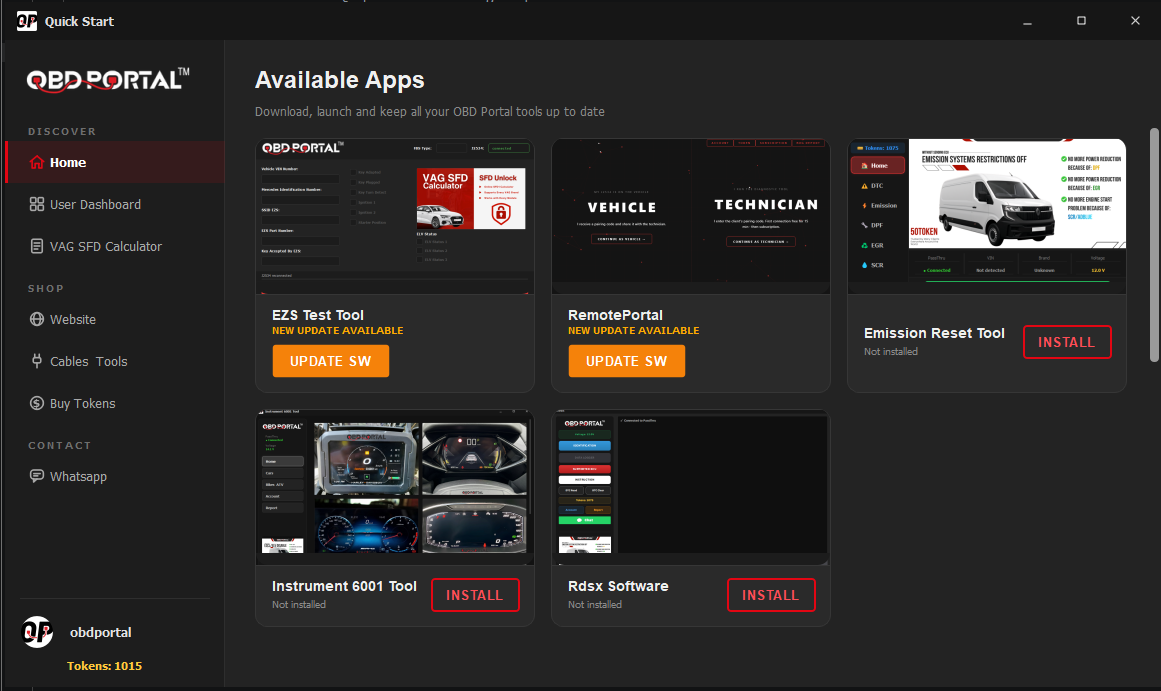Click the 'Rdsx Software' title text
Viewport: 1161px width, 691px height.
pos(618,586)
